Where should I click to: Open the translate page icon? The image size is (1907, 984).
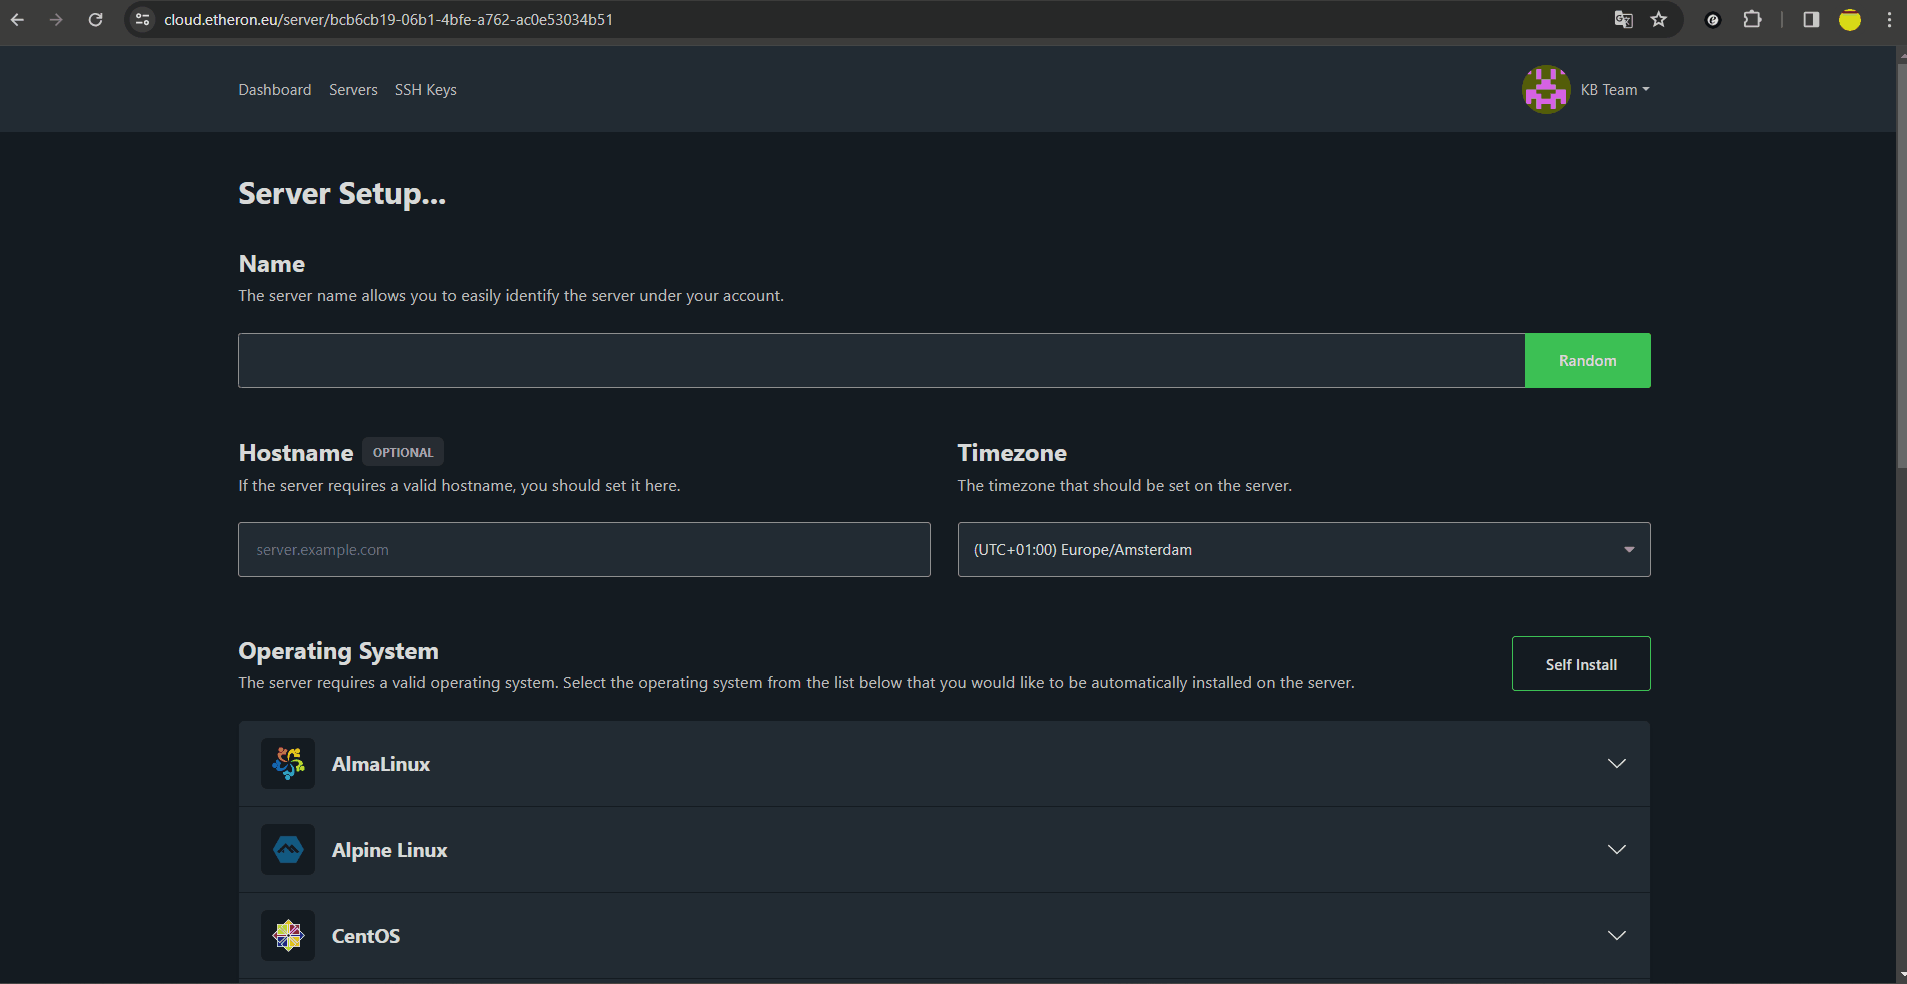(x=1623, y=20)
